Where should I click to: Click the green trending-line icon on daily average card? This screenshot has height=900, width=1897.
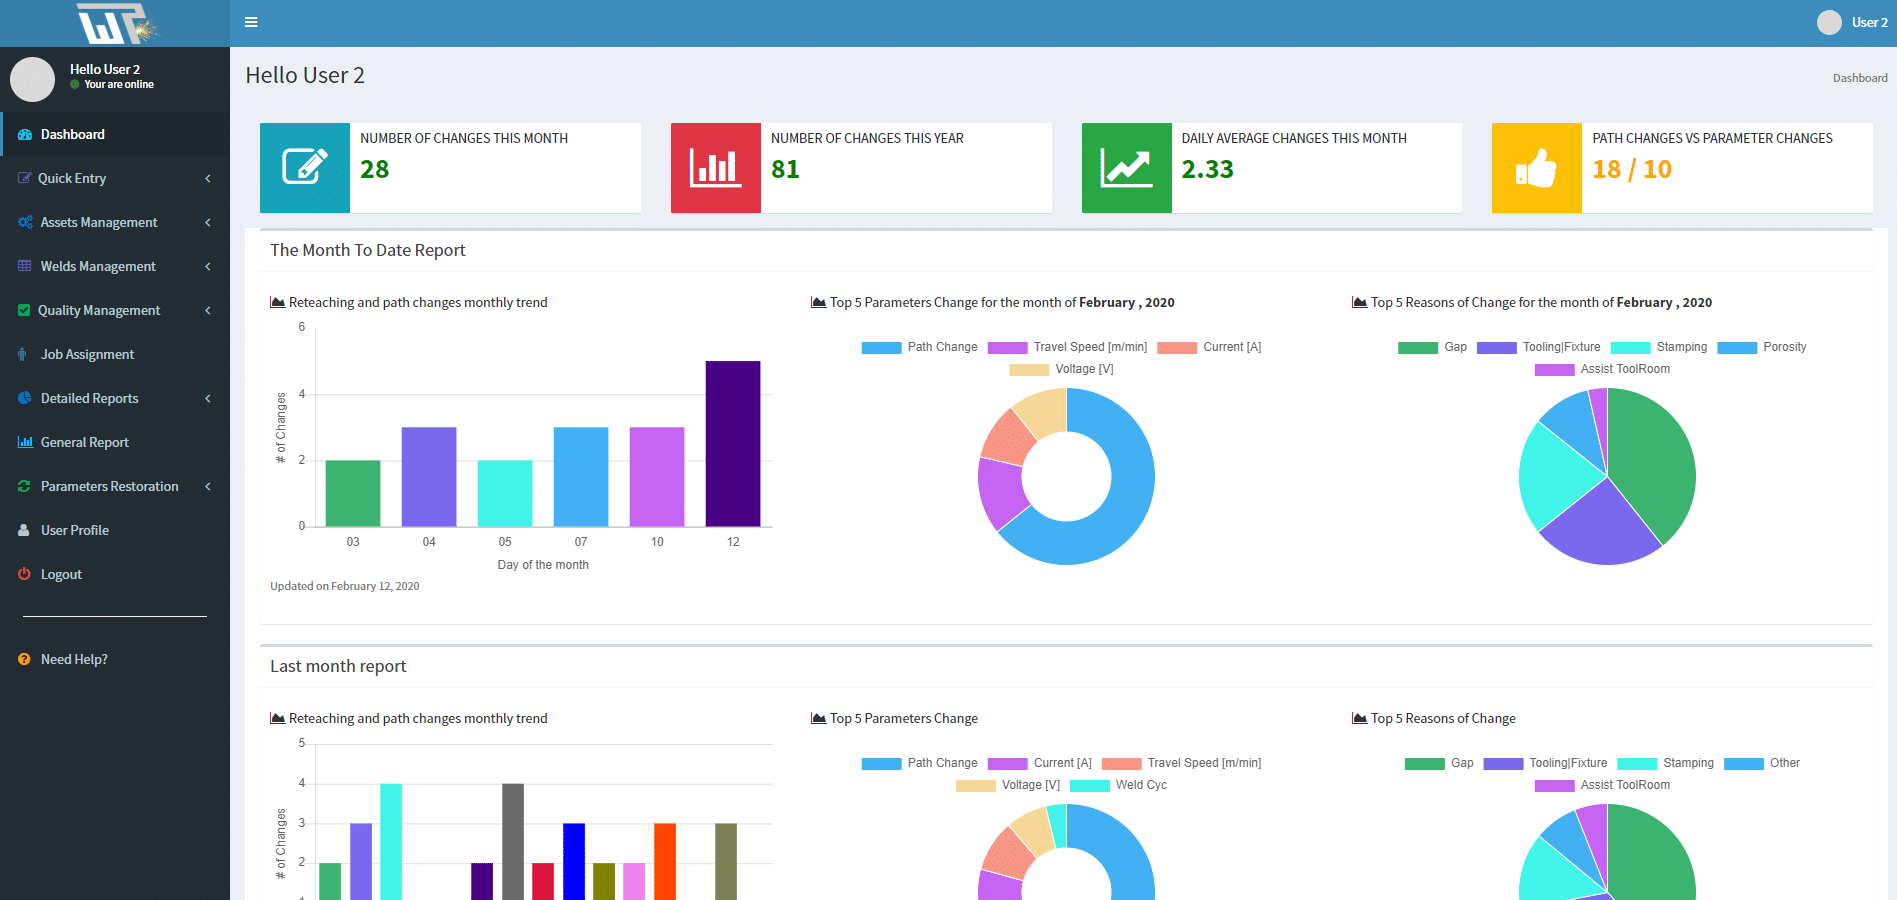tap(1127, 168)
